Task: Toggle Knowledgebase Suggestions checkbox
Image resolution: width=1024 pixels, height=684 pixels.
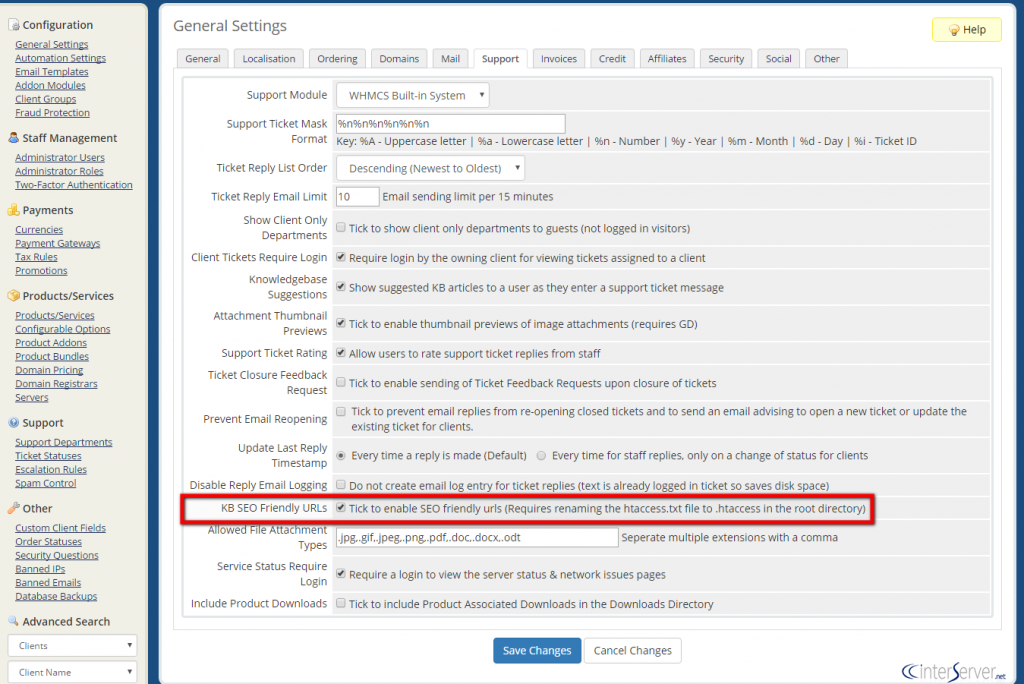Action: click(x=341, y=286)
